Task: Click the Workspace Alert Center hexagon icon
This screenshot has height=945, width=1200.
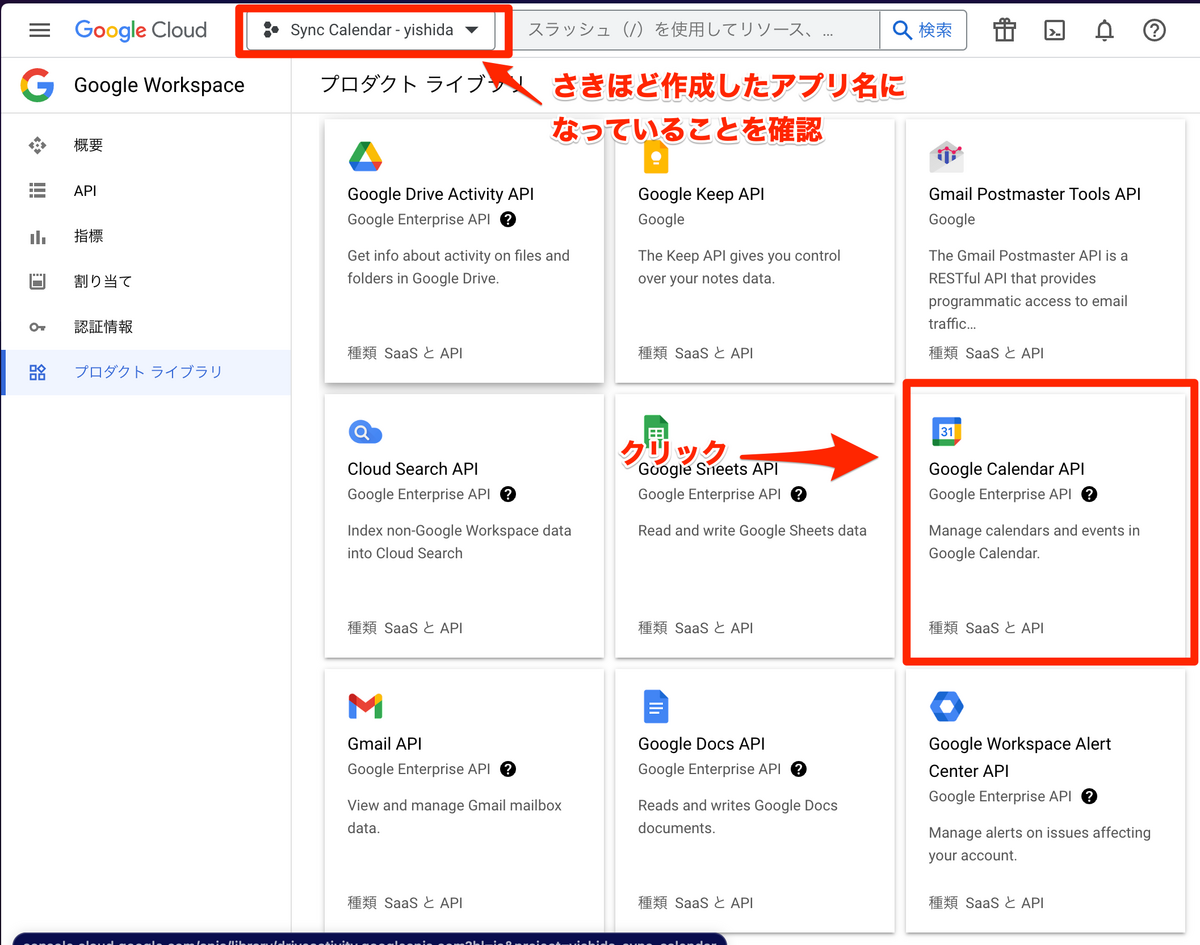Action: (x=946, y=706)
